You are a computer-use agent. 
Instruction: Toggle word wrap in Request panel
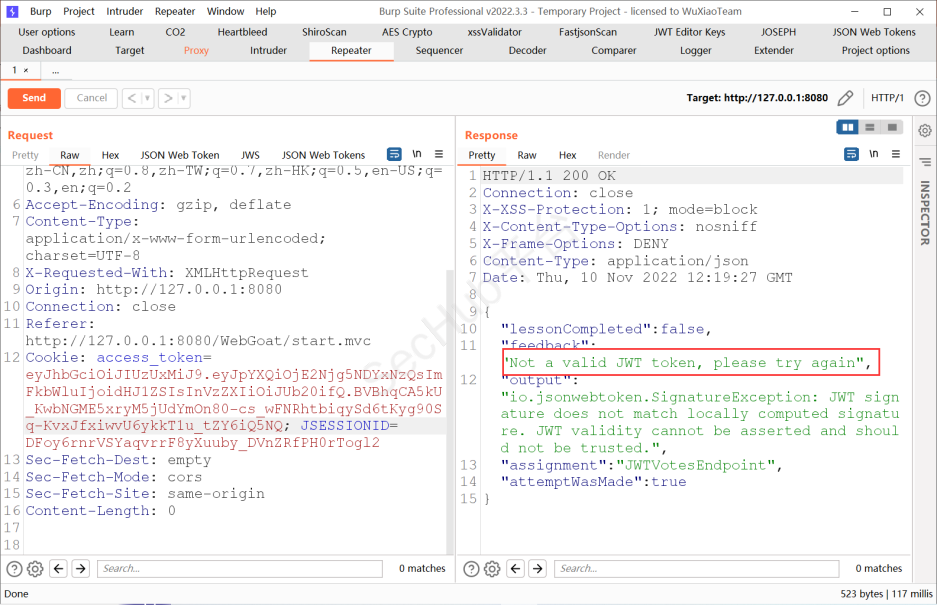click(x=394, y=155)
